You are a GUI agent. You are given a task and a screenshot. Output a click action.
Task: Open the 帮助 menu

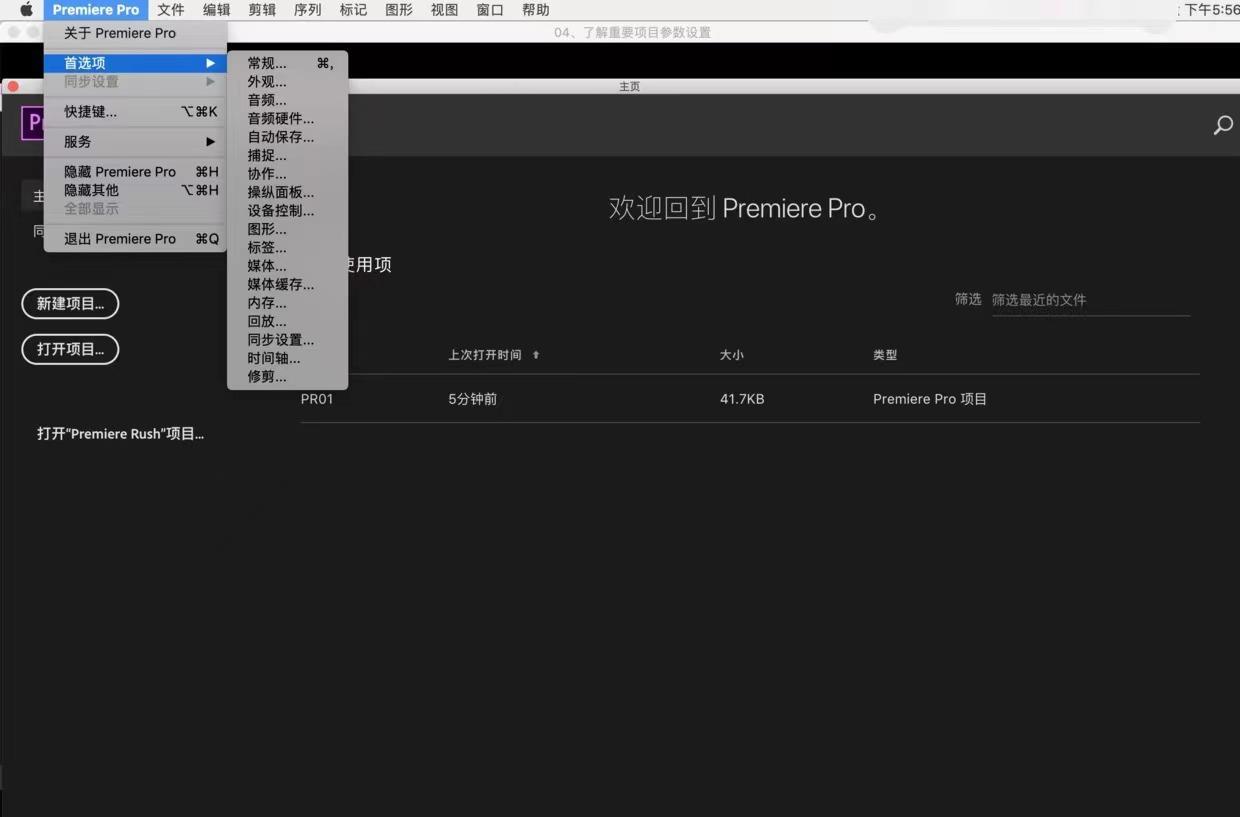click(536, 10)
